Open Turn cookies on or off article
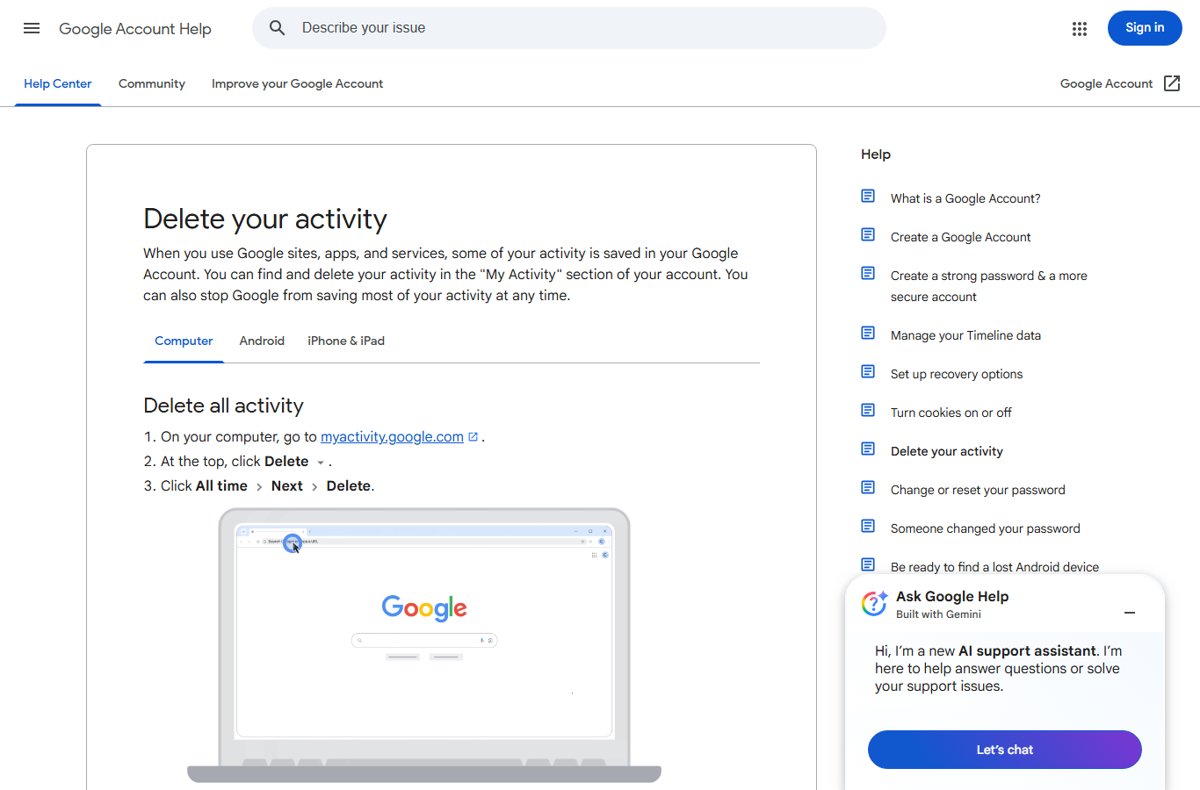This screenshot has height=790, width=1200. point(951,412)
